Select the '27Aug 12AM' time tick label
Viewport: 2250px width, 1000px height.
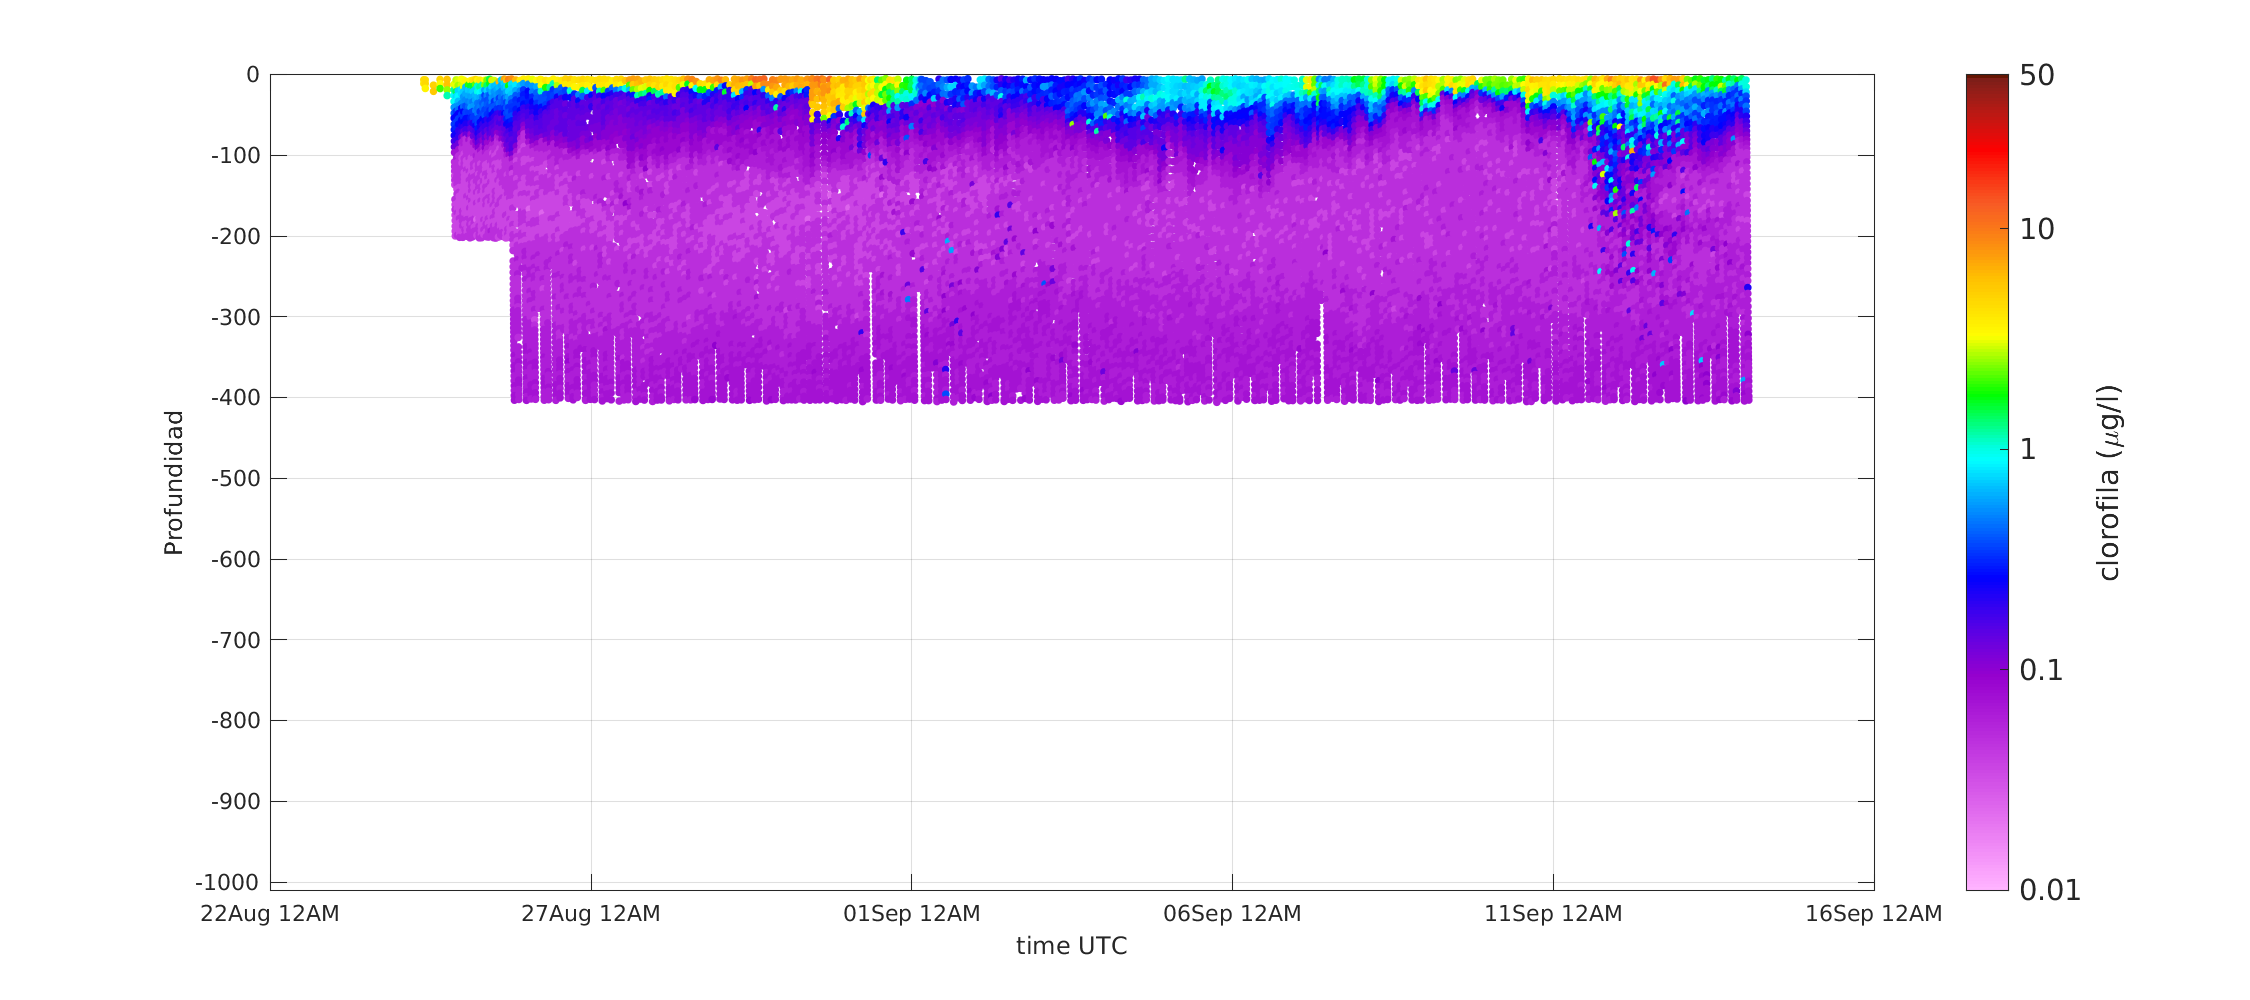(590, 914)
